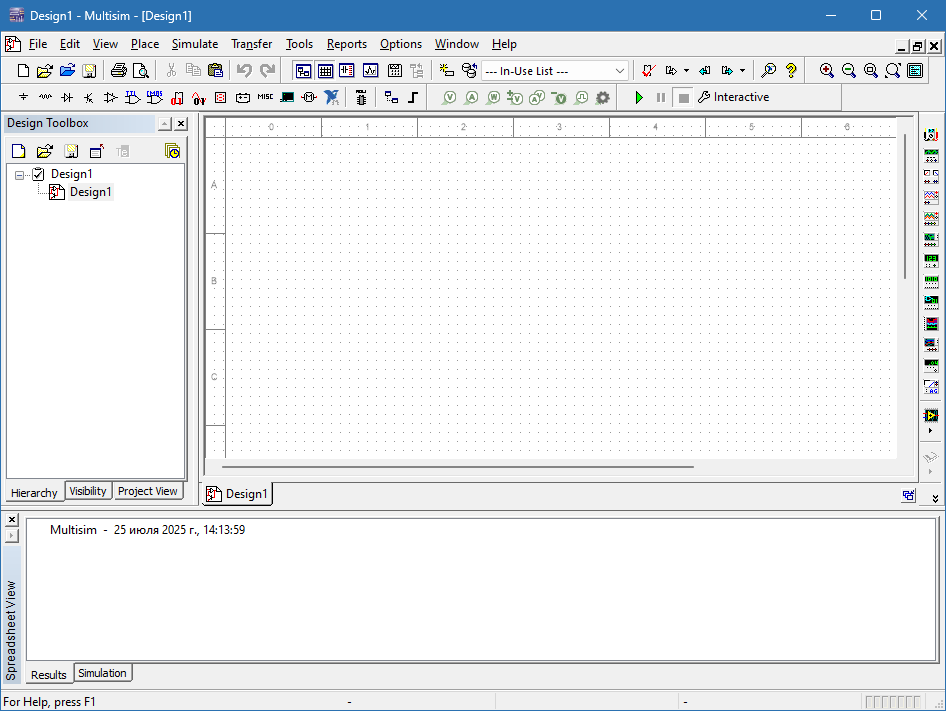Toggle the Design Toolbox view button
This screenshot has height=711, width=946.
click(303, 71)
